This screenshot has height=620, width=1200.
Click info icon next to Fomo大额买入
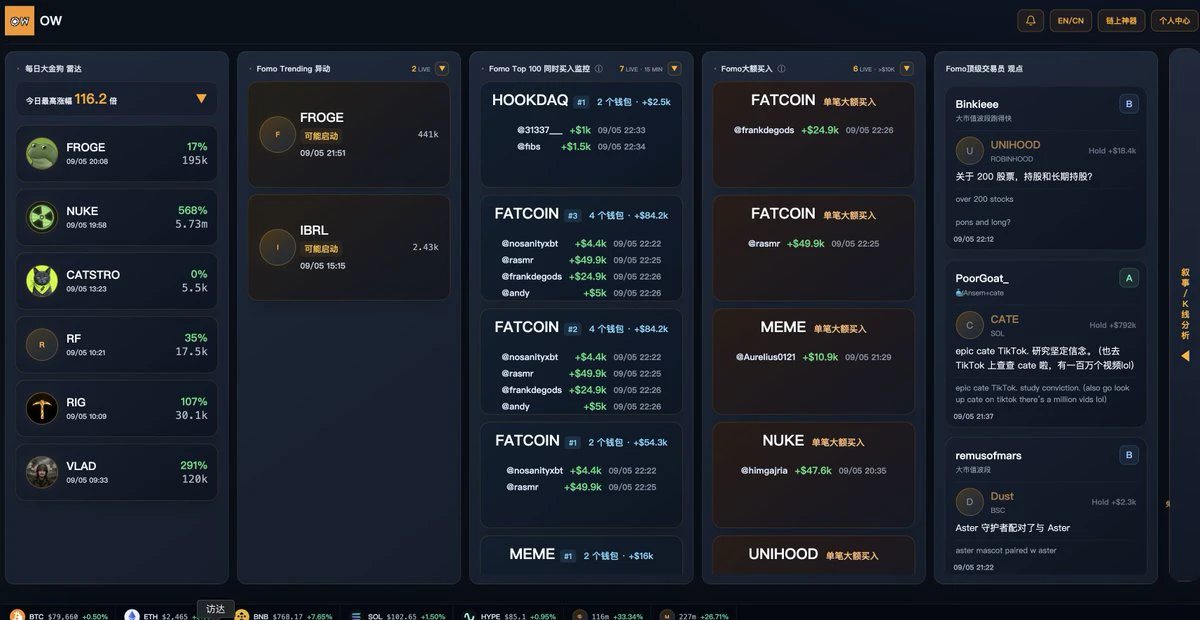(782, 69)
